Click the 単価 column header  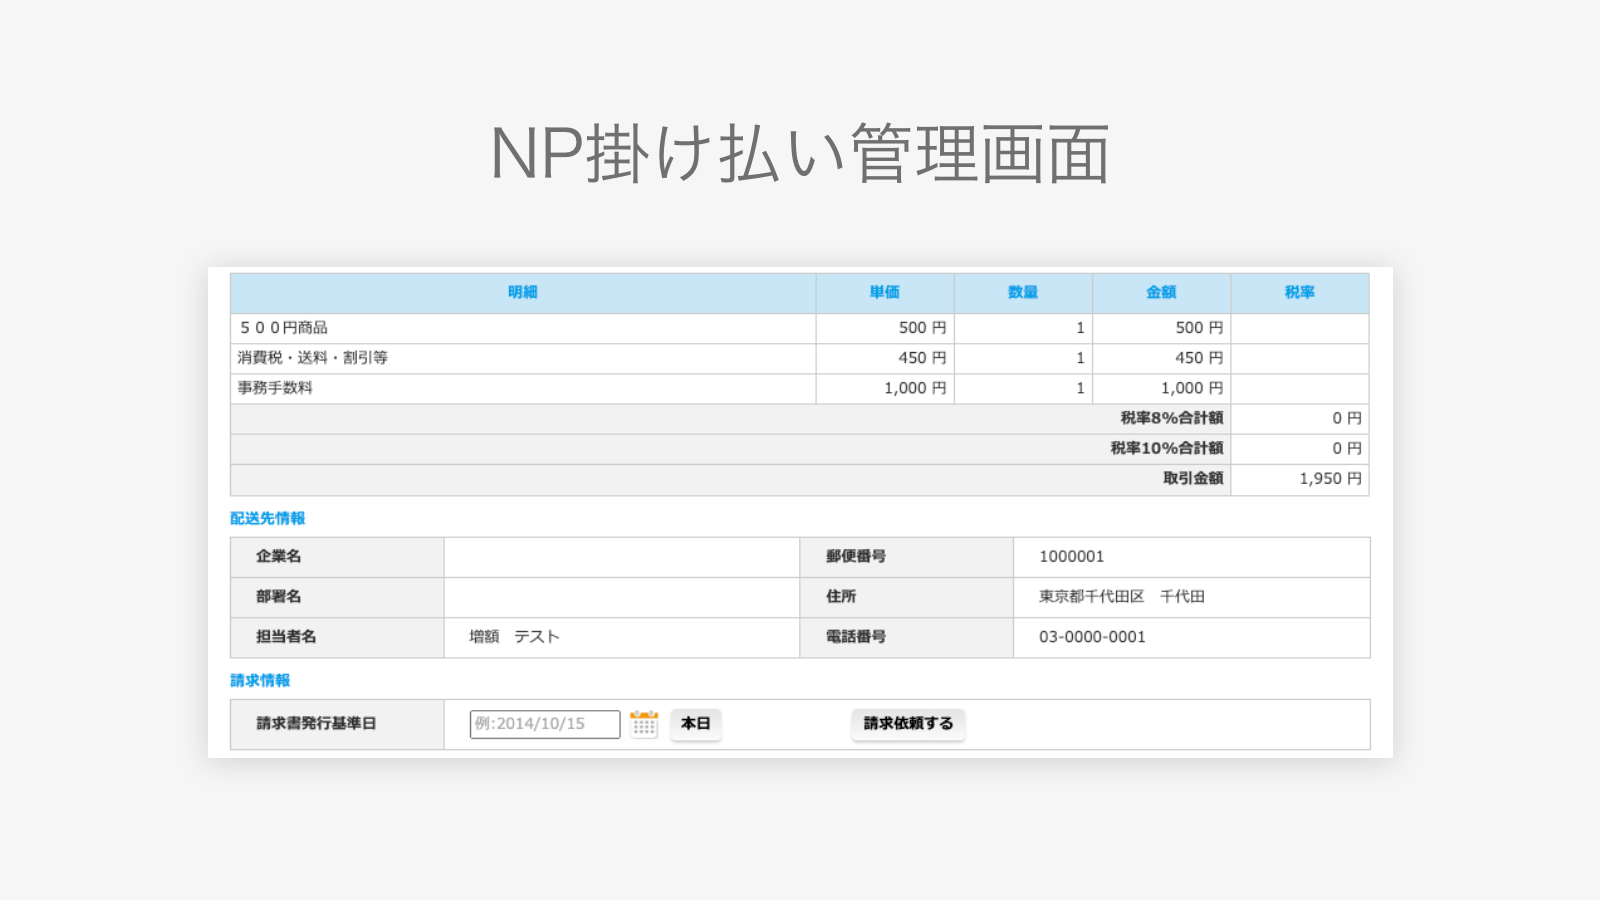click(885, 293)
